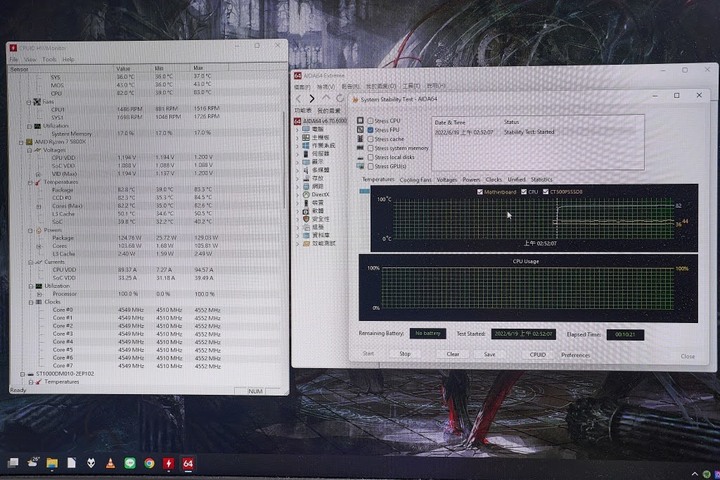Screen dimensions: 720x480
Task: Expand the Cores (Max) temperature subtree
Action: tap(39, 206)
